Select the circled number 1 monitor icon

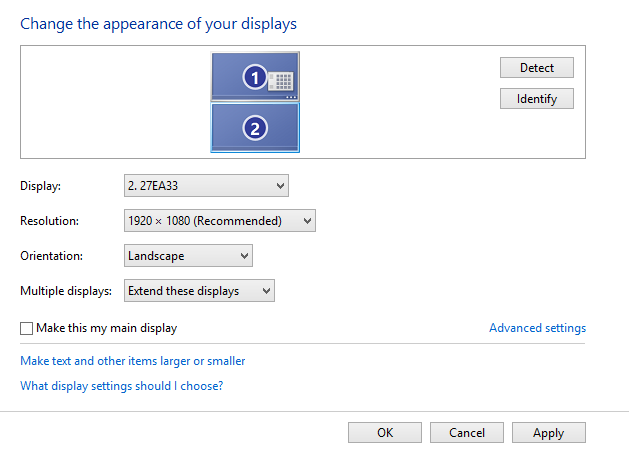(255, 77)
